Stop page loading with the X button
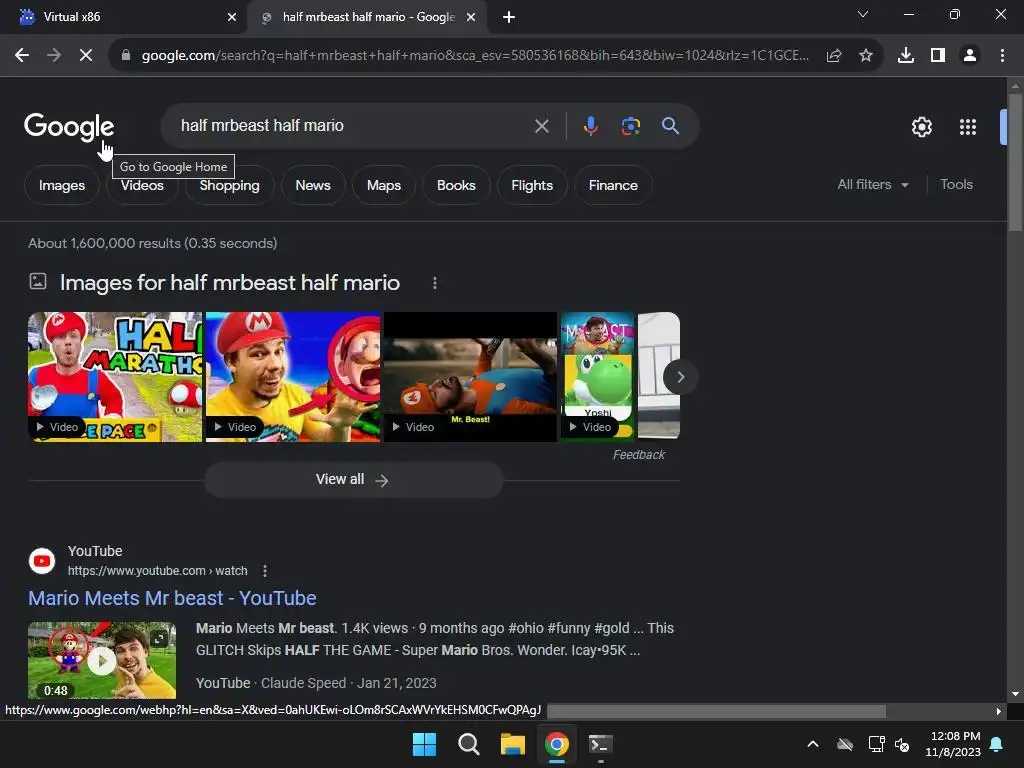The height and width of the screenshot is (768, 1024). [86, 56]
